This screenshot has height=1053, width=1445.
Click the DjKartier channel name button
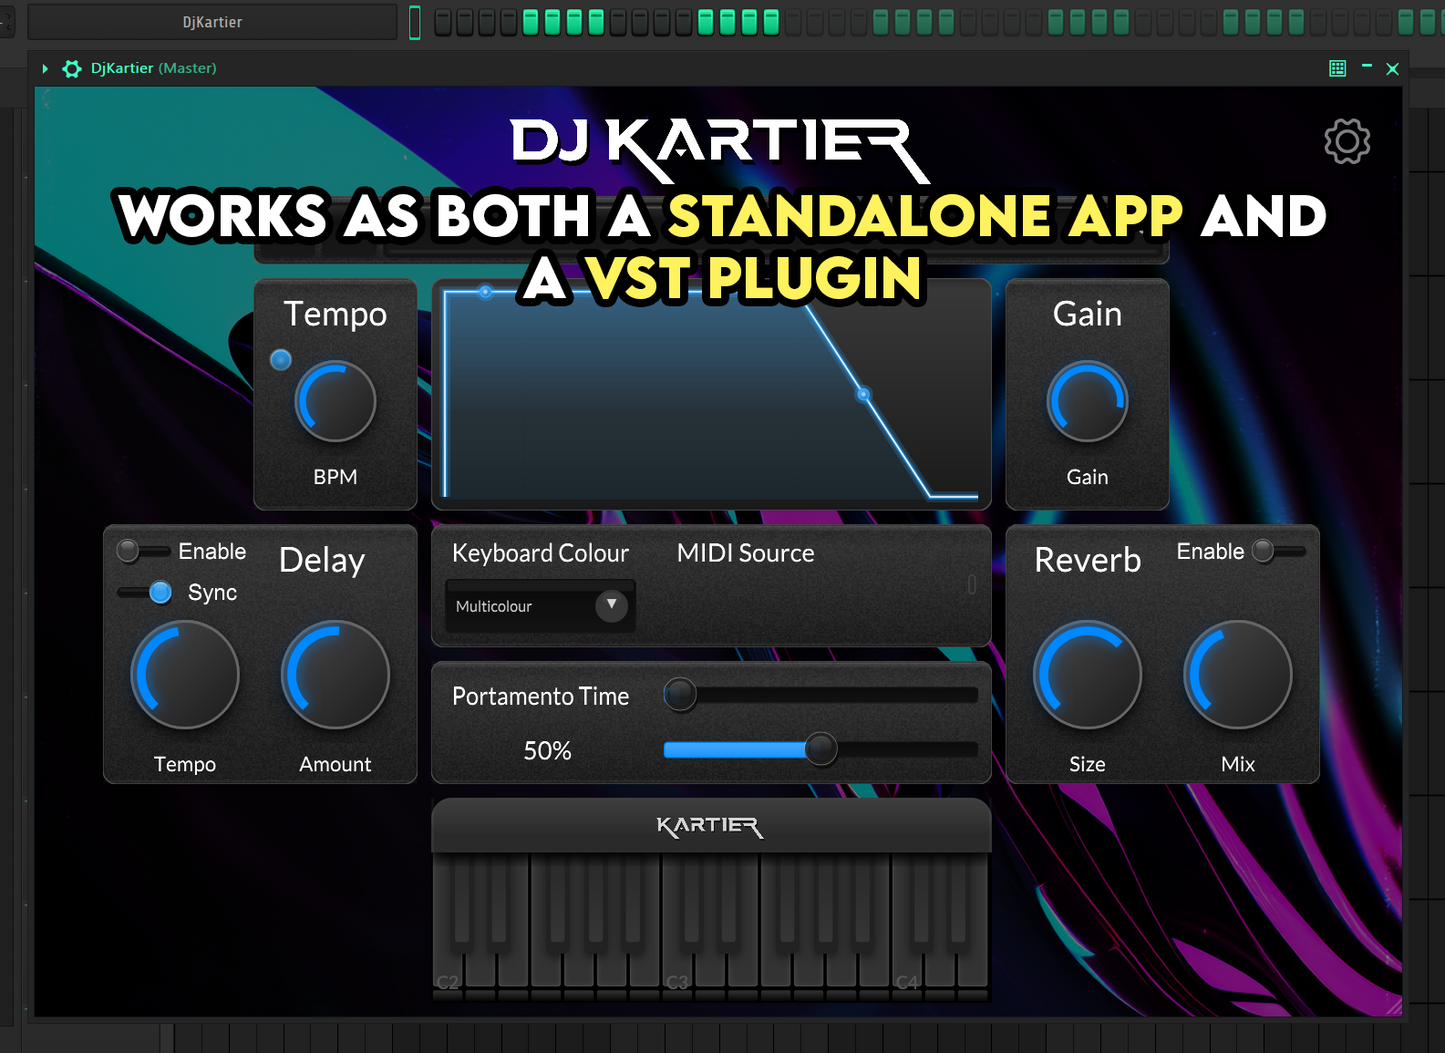tap(212, 22)
